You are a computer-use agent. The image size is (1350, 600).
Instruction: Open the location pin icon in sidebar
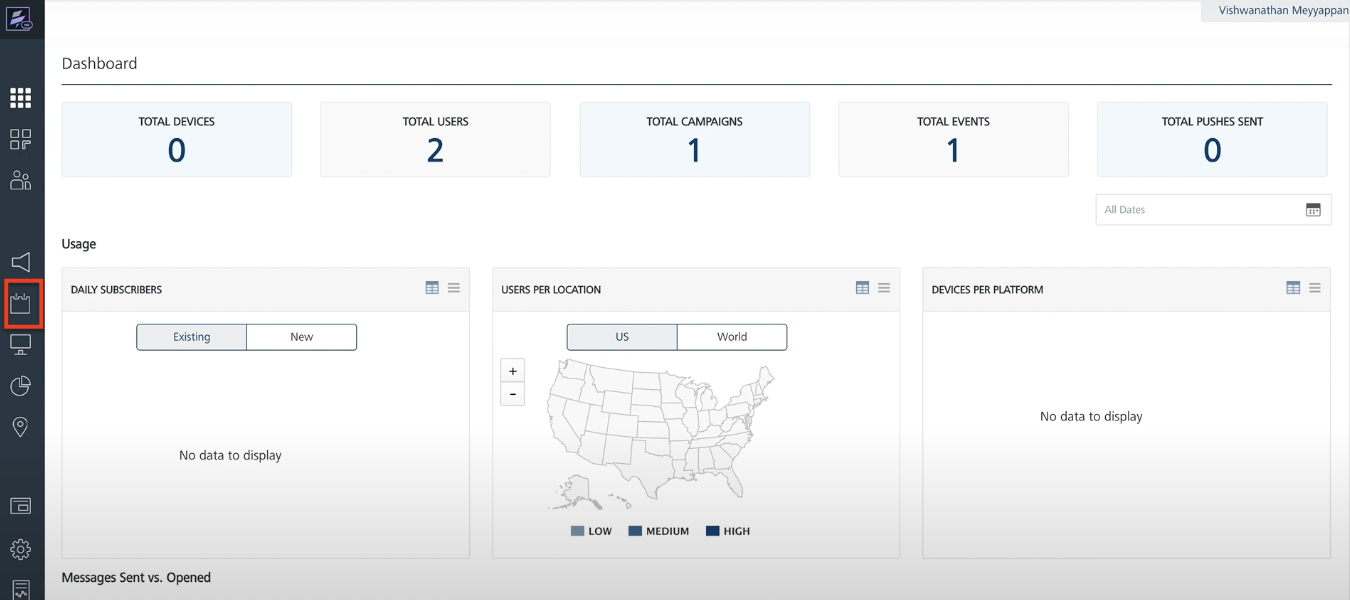coord(20,427)
